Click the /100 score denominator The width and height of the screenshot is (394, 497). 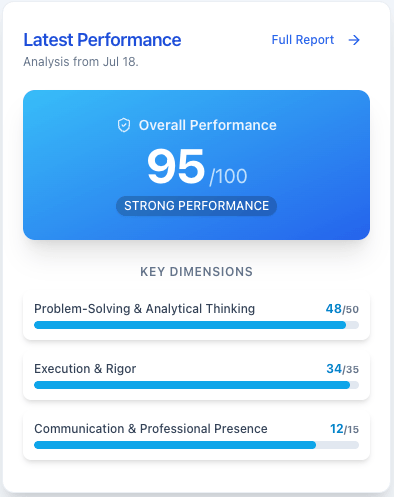pos(228,176)
